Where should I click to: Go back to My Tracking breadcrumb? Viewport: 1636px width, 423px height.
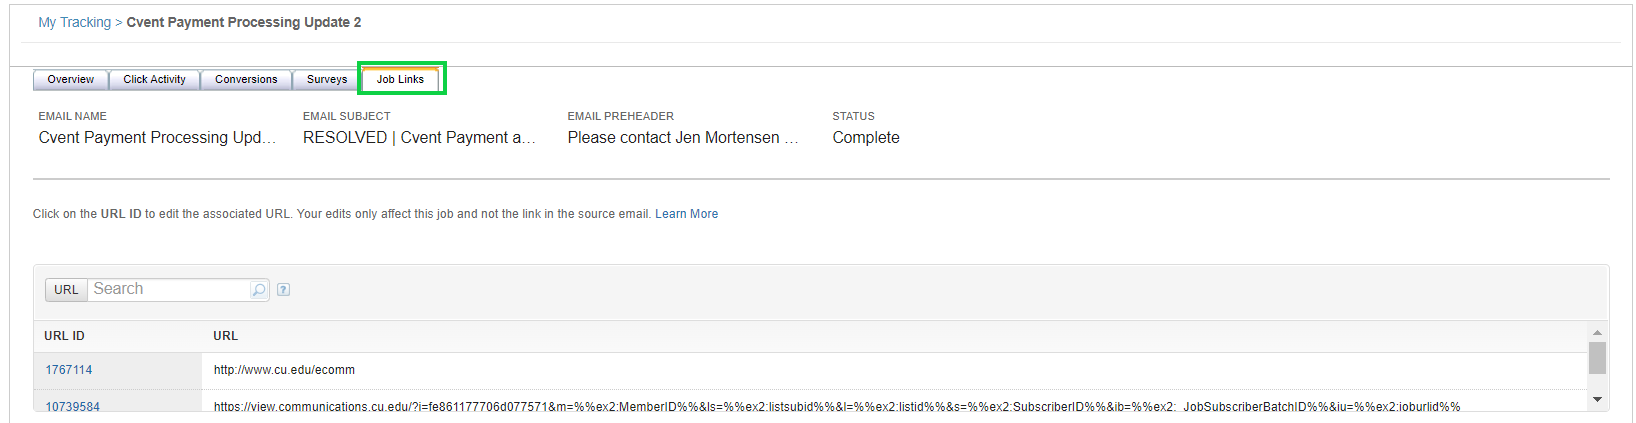[x=75, y=22]
